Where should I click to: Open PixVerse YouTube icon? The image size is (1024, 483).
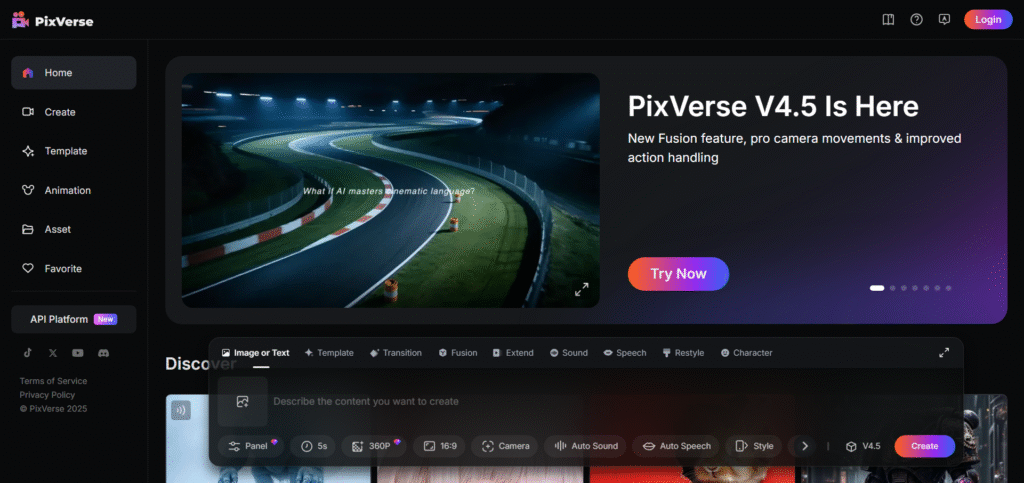tap(78, 352)
